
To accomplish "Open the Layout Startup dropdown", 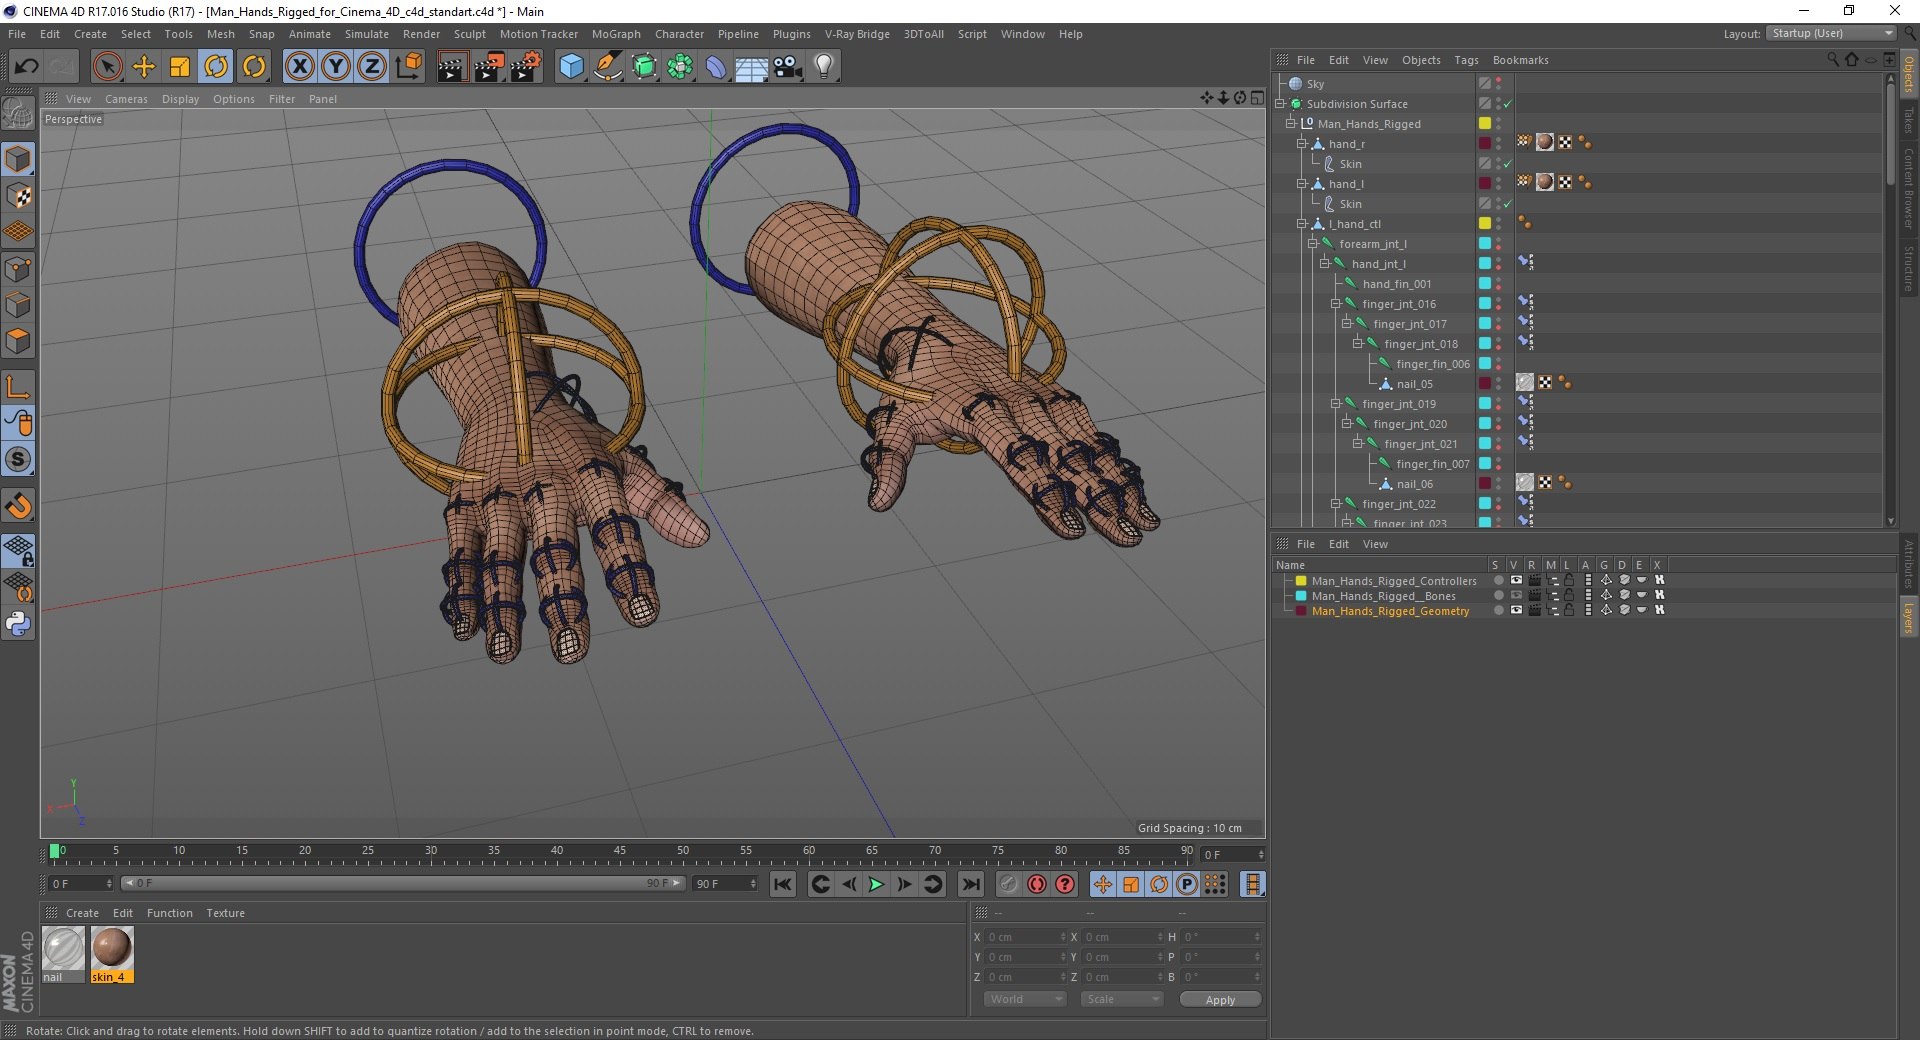I will tap(1831, 33).
